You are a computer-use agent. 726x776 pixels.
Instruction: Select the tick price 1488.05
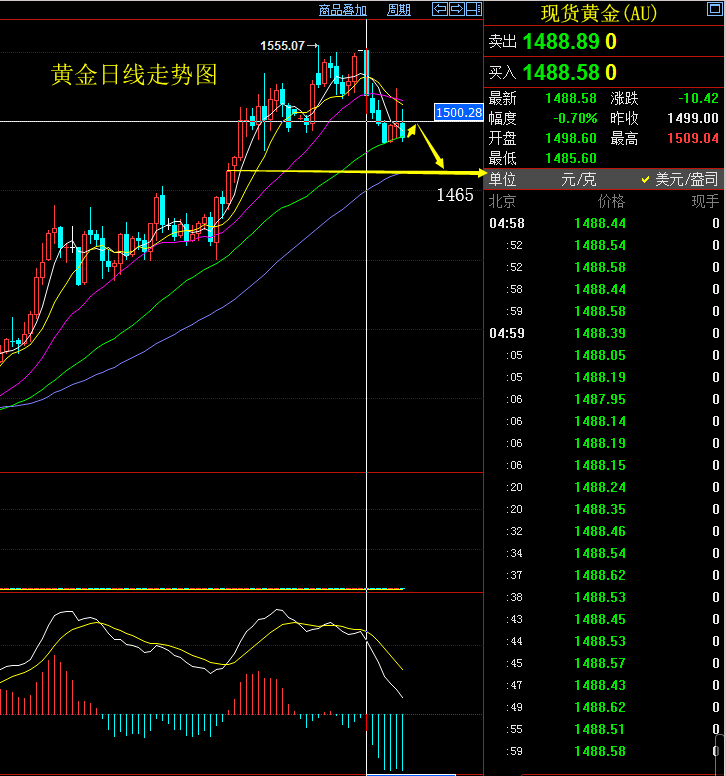click(600, 355)
